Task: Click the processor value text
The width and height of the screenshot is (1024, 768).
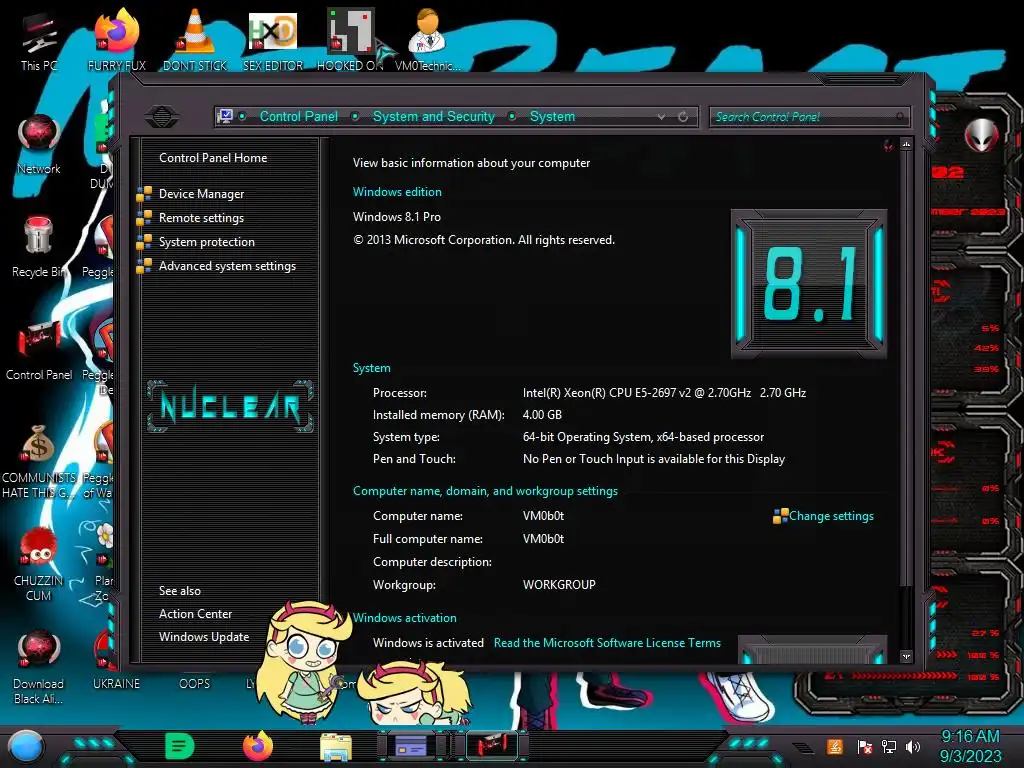Action: pyautogui.click(x=664, y=393)
